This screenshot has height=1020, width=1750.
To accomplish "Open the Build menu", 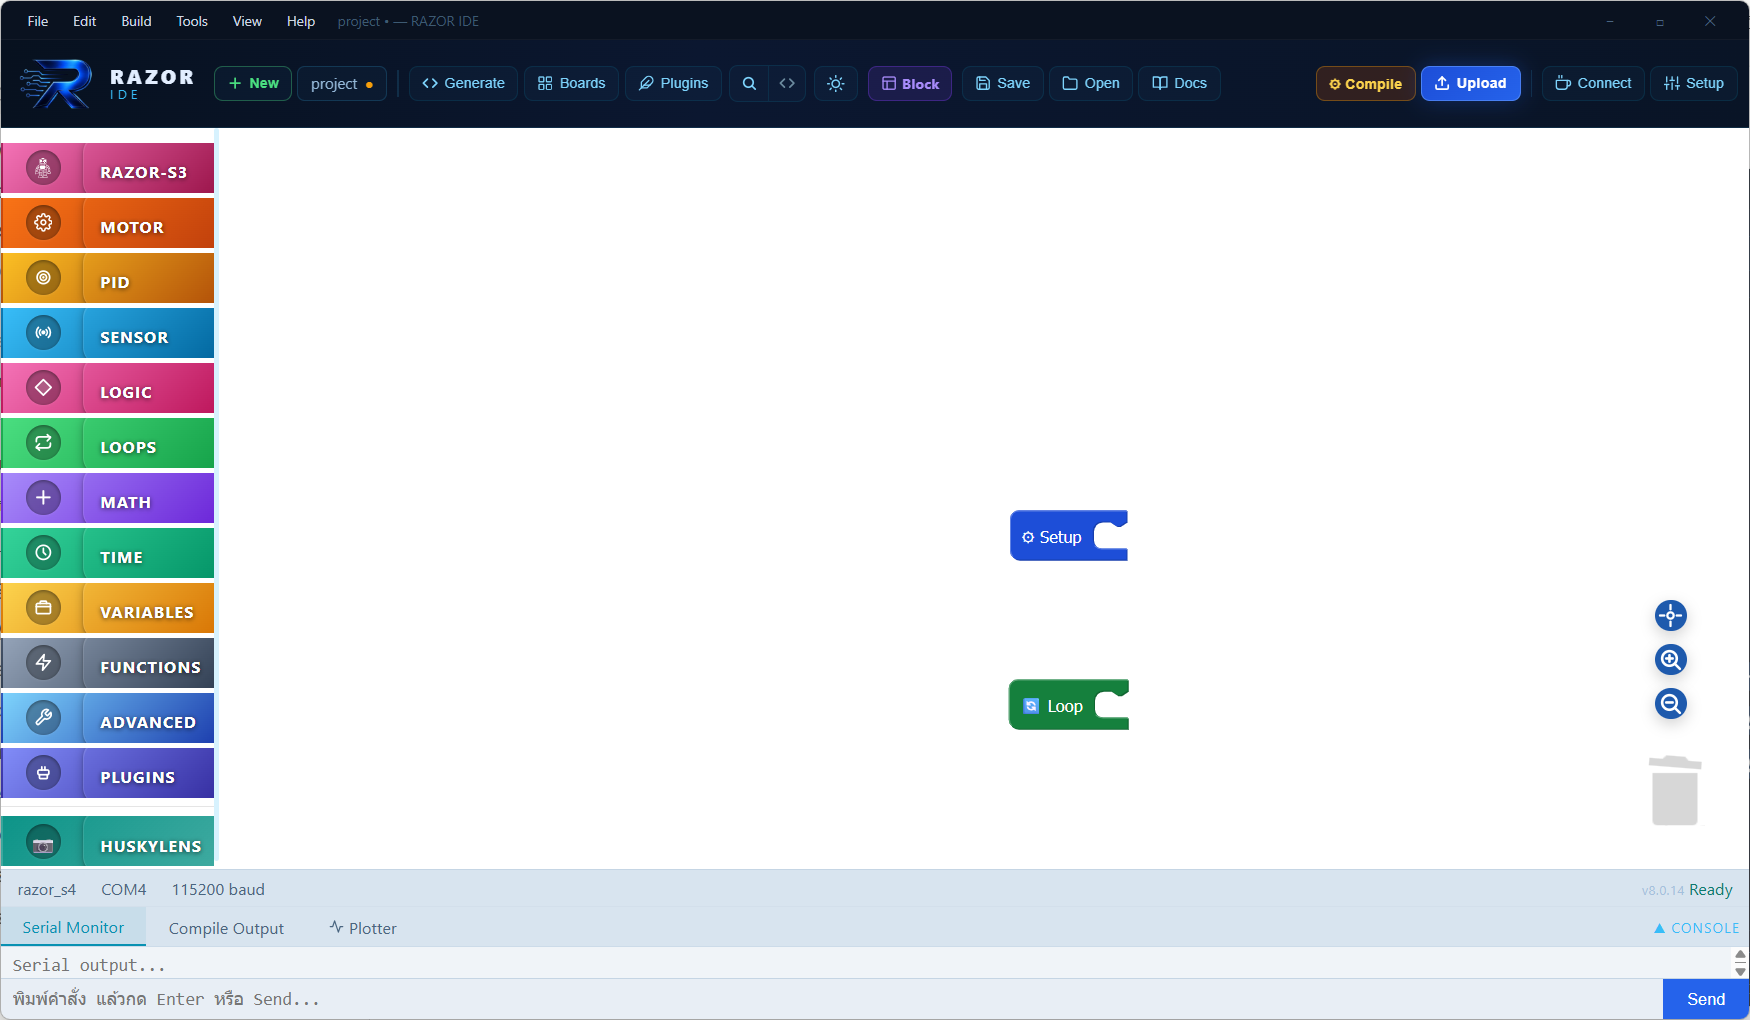I will click(136, 21).
